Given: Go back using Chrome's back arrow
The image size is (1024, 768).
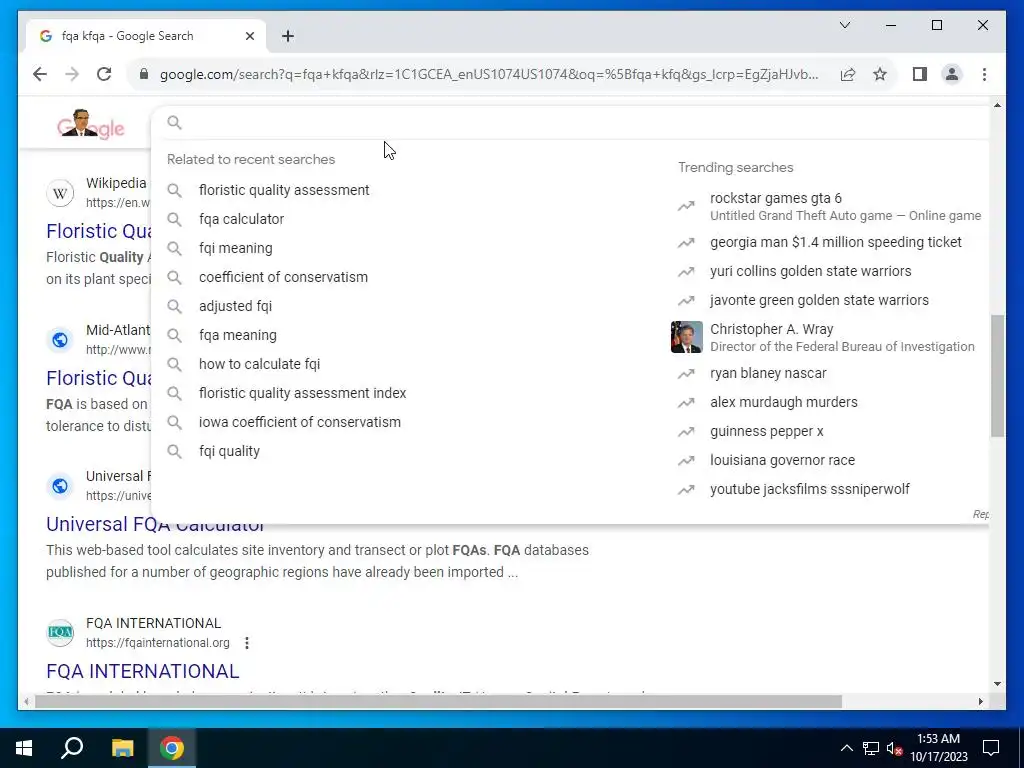Looking at the screenshot, I should [x=40, y=74].
